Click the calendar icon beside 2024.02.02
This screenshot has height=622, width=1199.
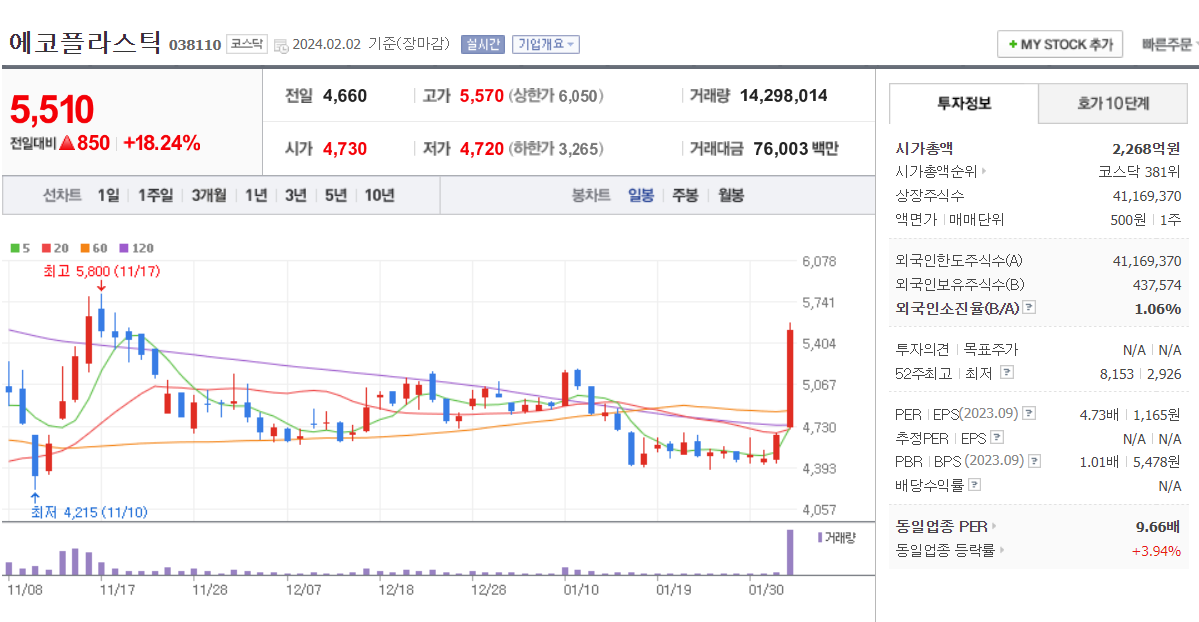(281, 45)
